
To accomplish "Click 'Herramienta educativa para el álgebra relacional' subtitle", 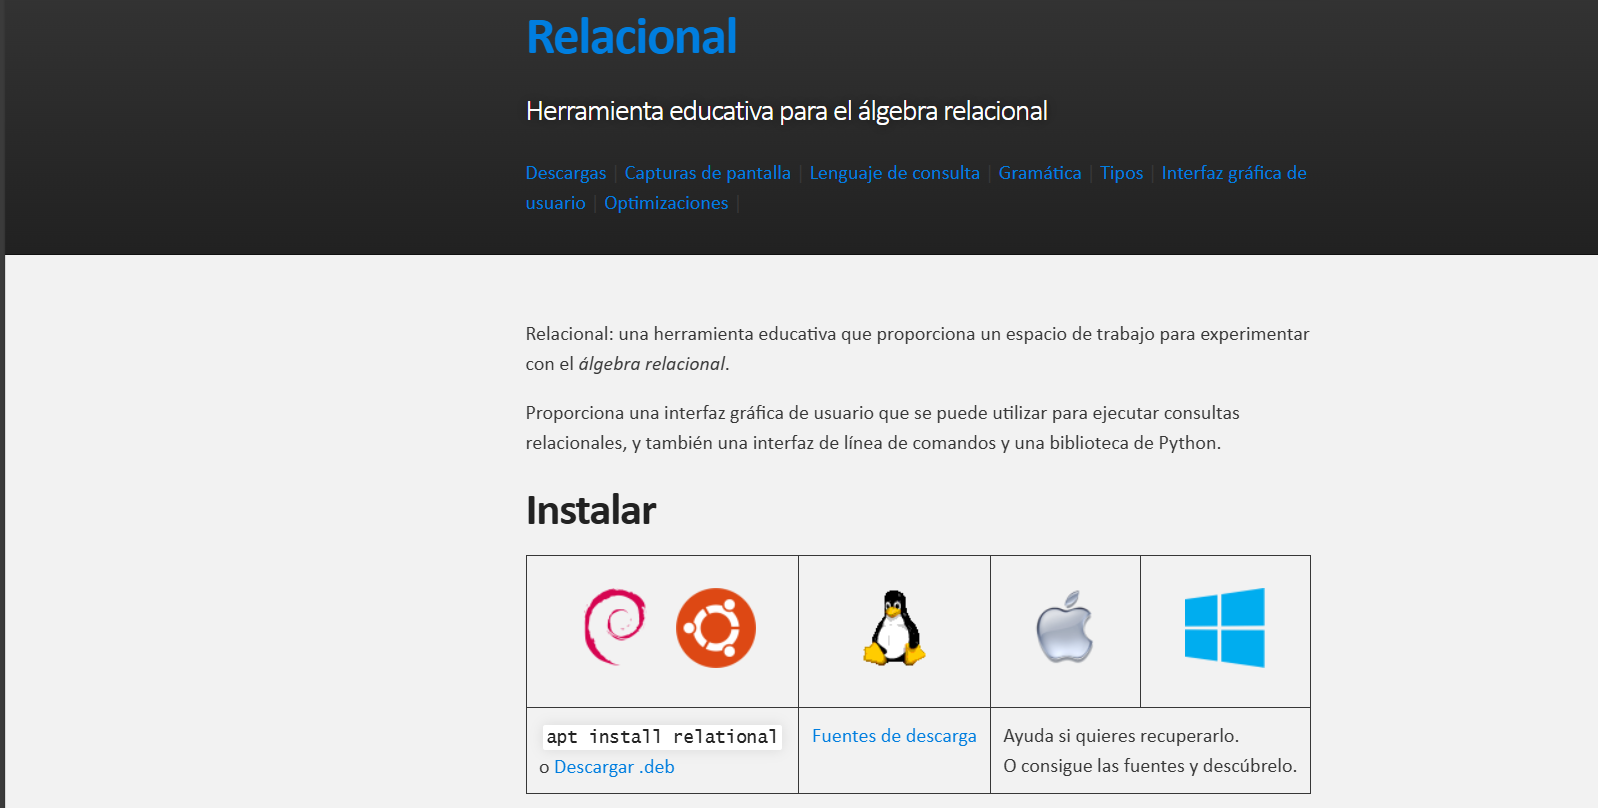I will (x=787, y=111).
